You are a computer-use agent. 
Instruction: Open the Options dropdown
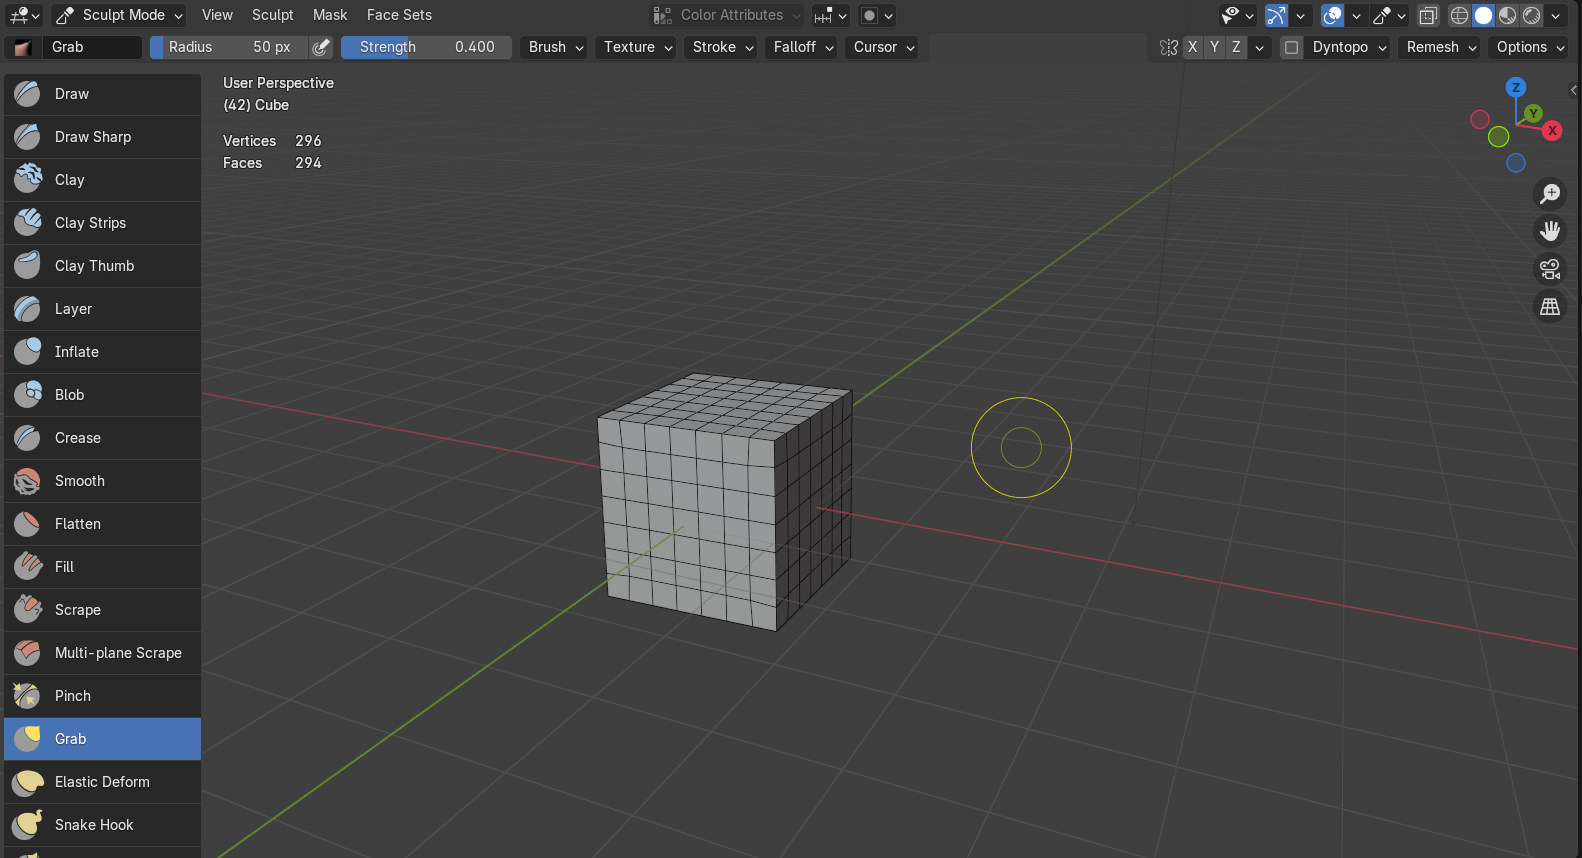click(x=1528, y=47)
